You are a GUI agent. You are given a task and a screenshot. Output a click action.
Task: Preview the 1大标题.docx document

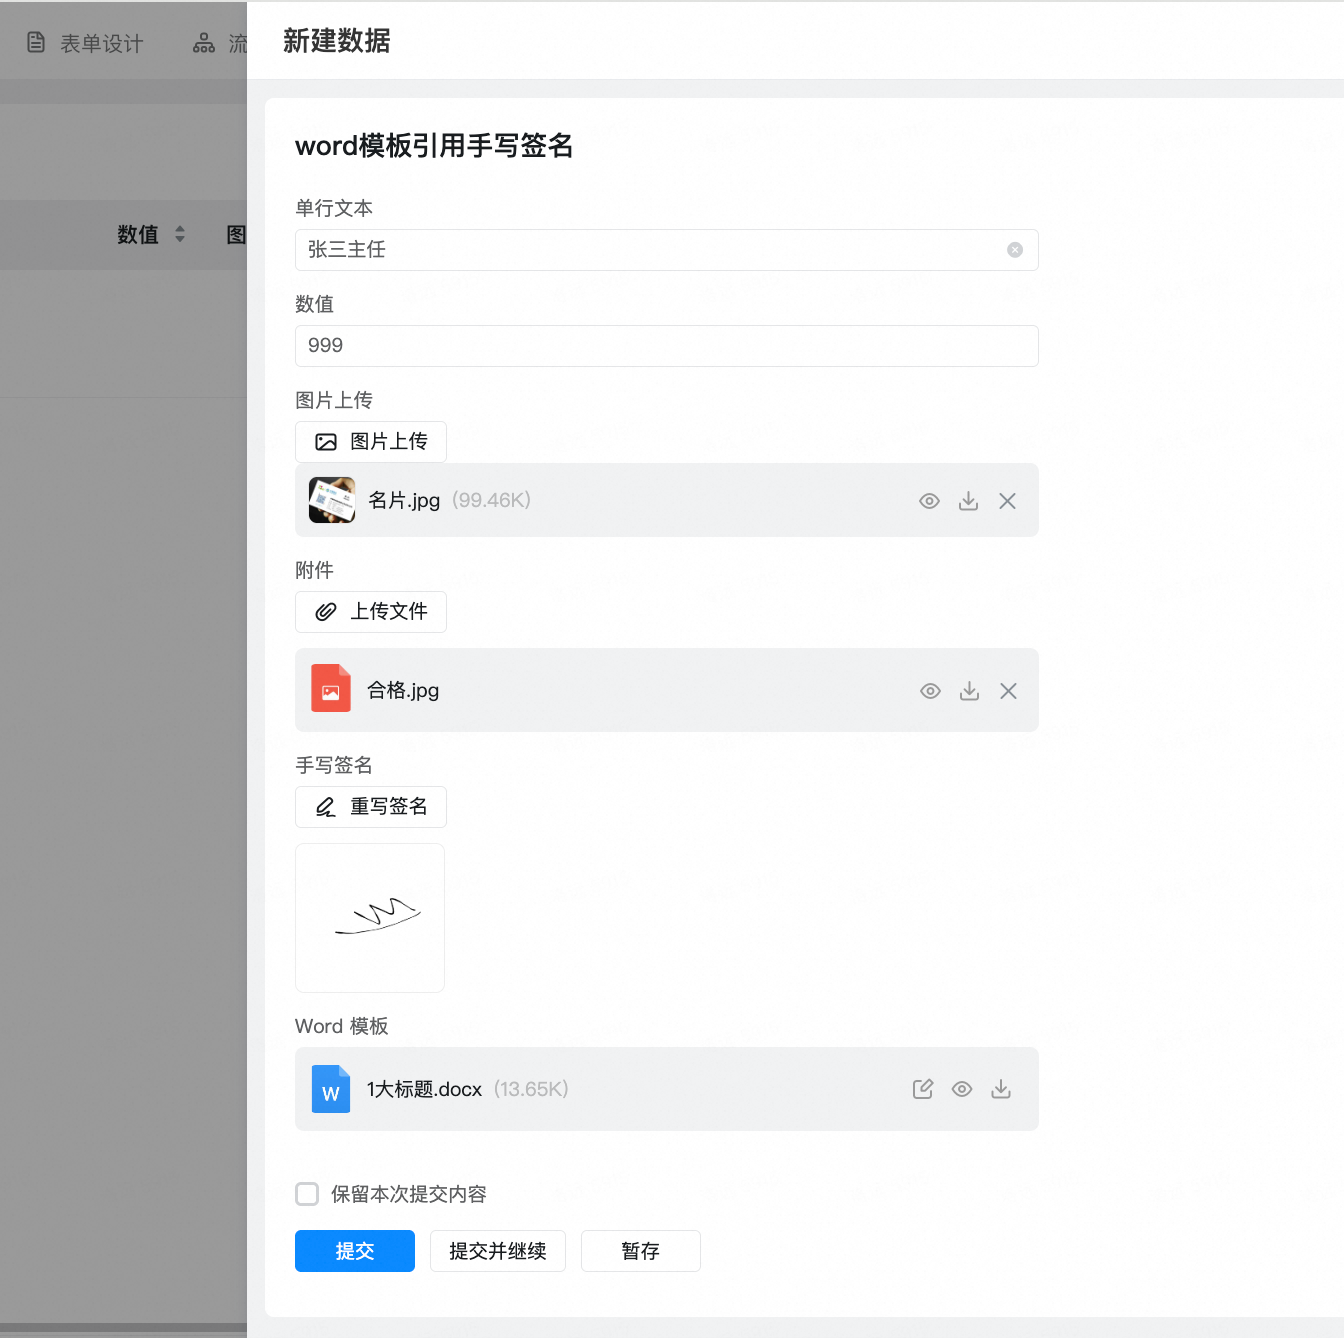961,1089
